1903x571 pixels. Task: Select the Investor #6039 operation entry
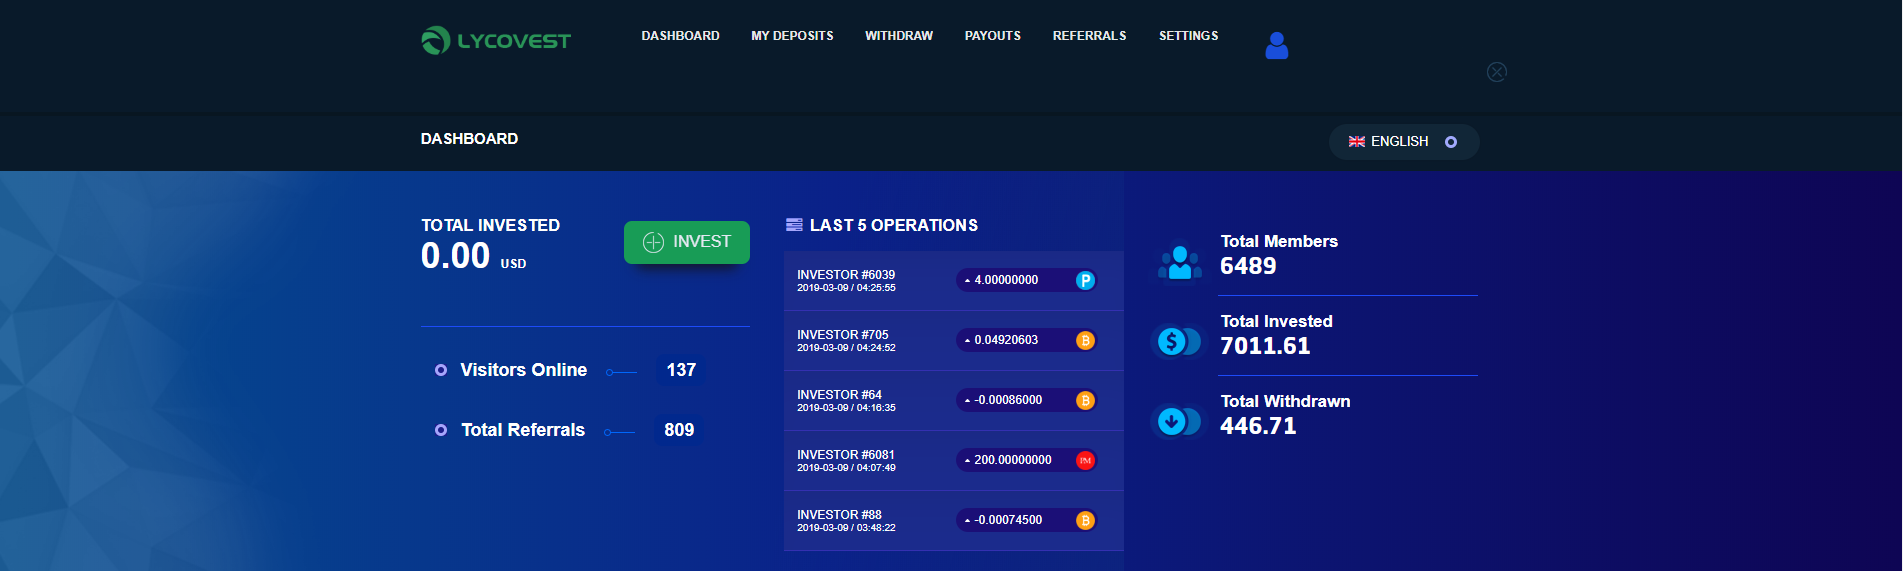coord(954,281)
